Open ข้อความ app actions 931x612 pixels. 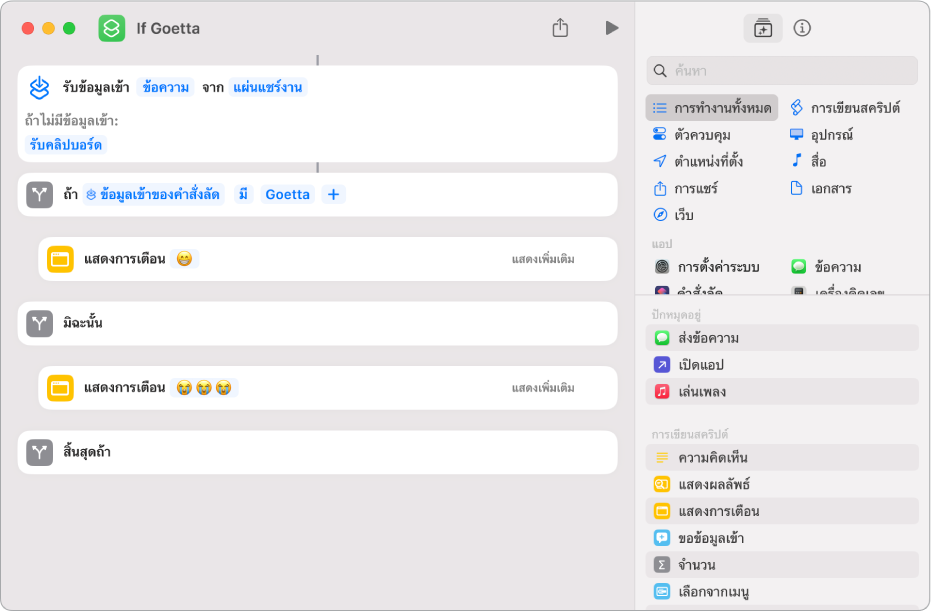click(826, 267)
